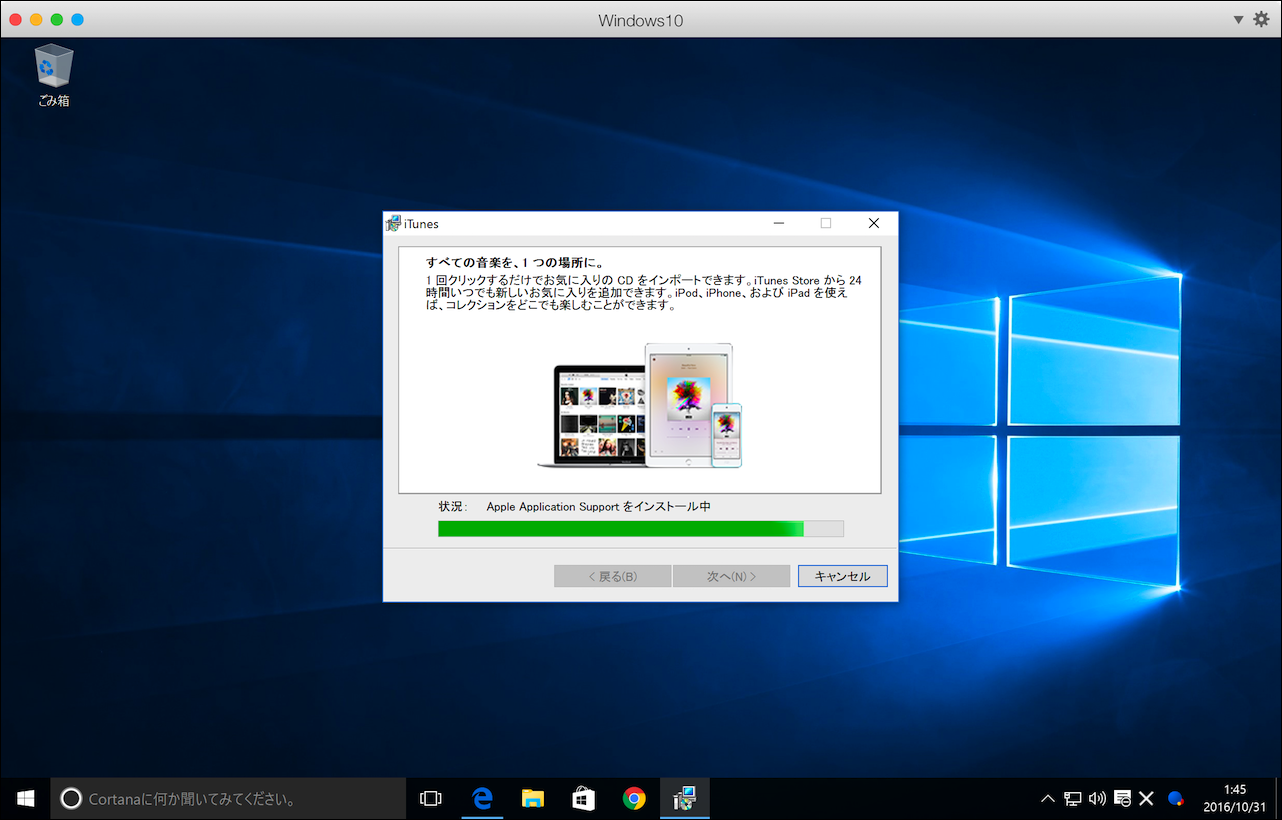
Task: Launch Microsoft Edge from the taskbar
Action: (483, 798)
